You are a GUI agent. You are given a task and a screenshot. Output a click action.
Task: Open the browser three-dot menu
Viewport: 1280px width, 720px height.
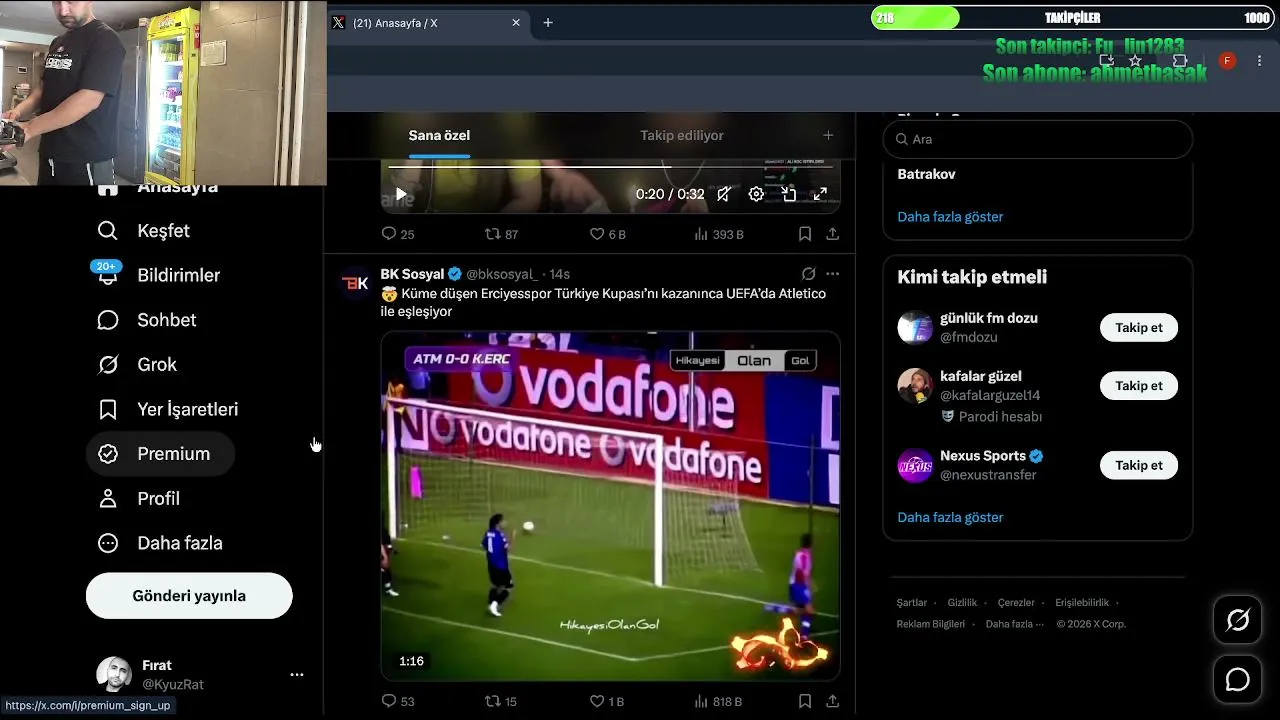coord(1259,61)
